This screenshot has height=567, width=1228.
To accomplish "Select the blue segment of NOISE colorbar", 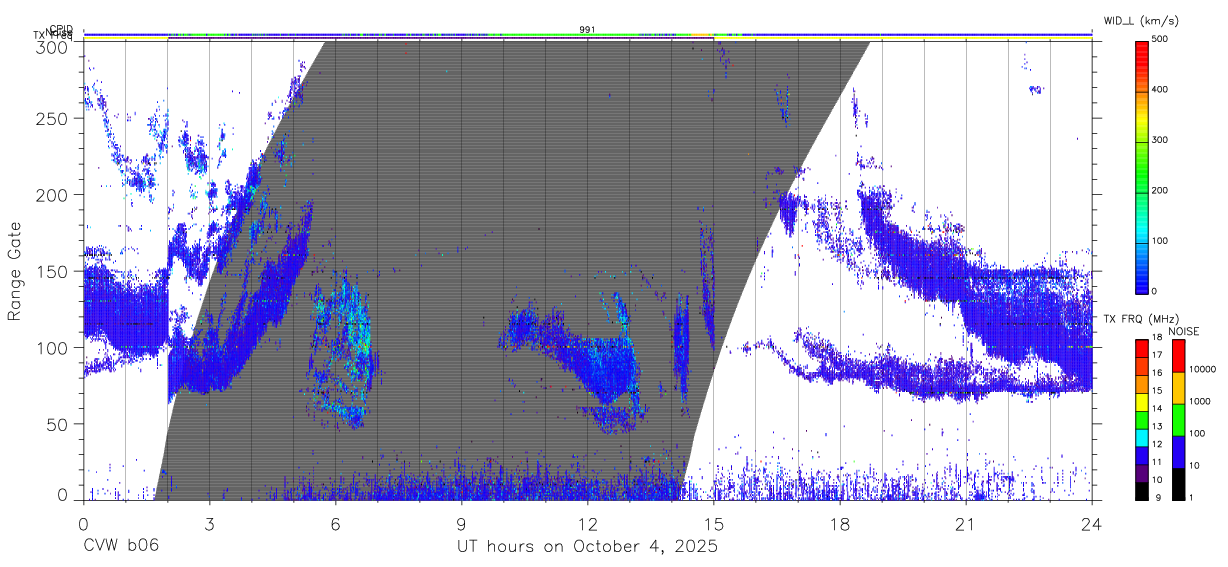I will click(x=1178, y=451).
